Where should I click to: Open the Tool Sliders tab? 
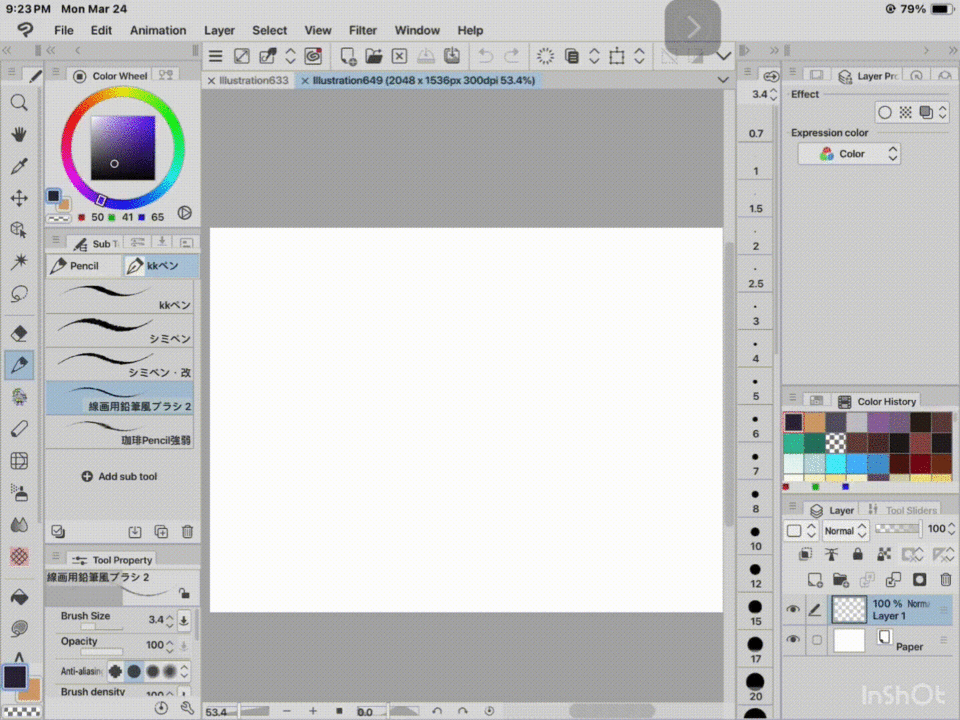[902, 510]
